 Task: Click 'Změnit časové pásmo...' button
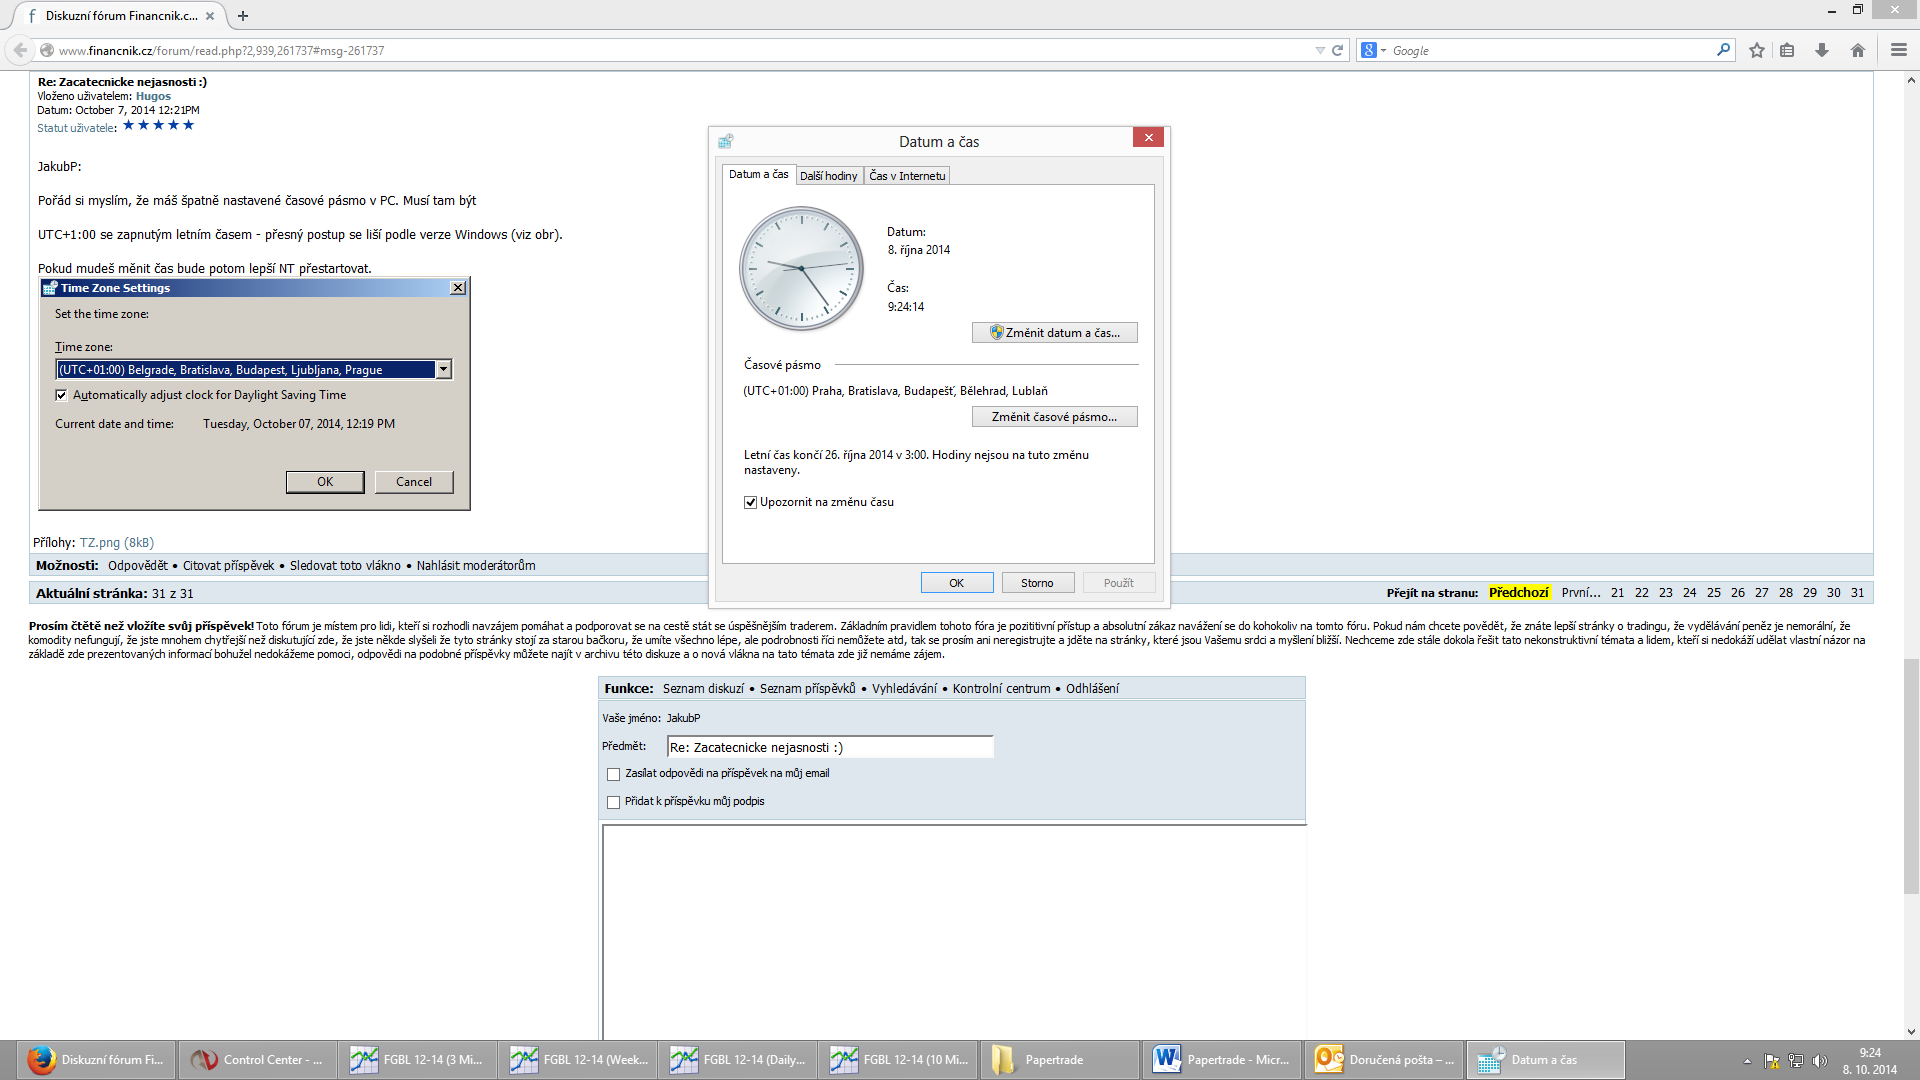(x=1054, y=417)
